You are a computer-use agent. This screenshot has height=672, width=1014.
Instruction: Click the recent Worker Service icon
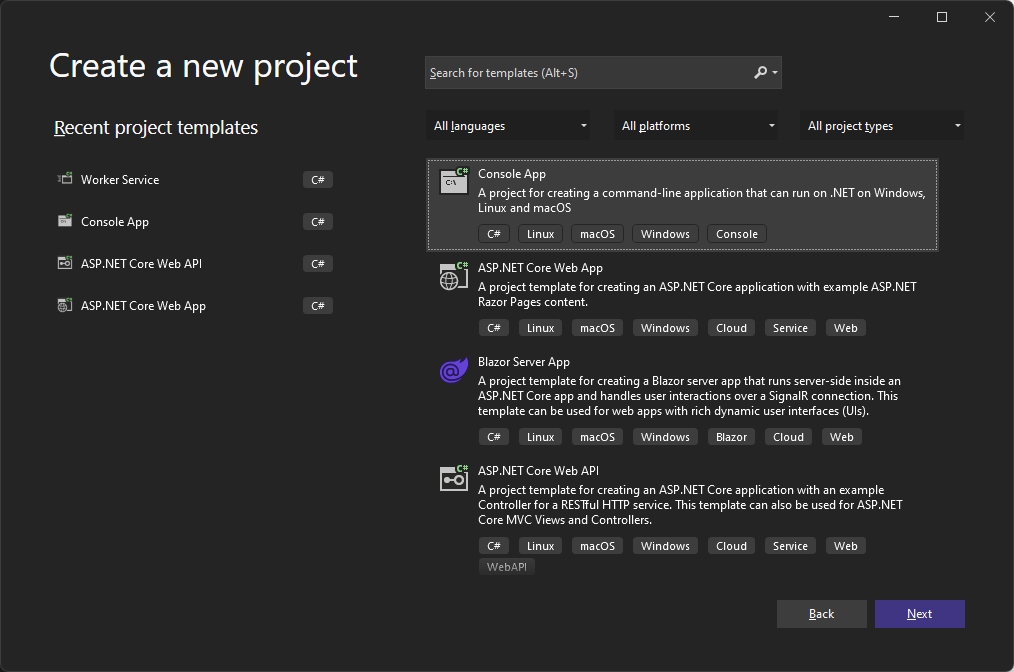pyautogui.click(x=65, y=180)
